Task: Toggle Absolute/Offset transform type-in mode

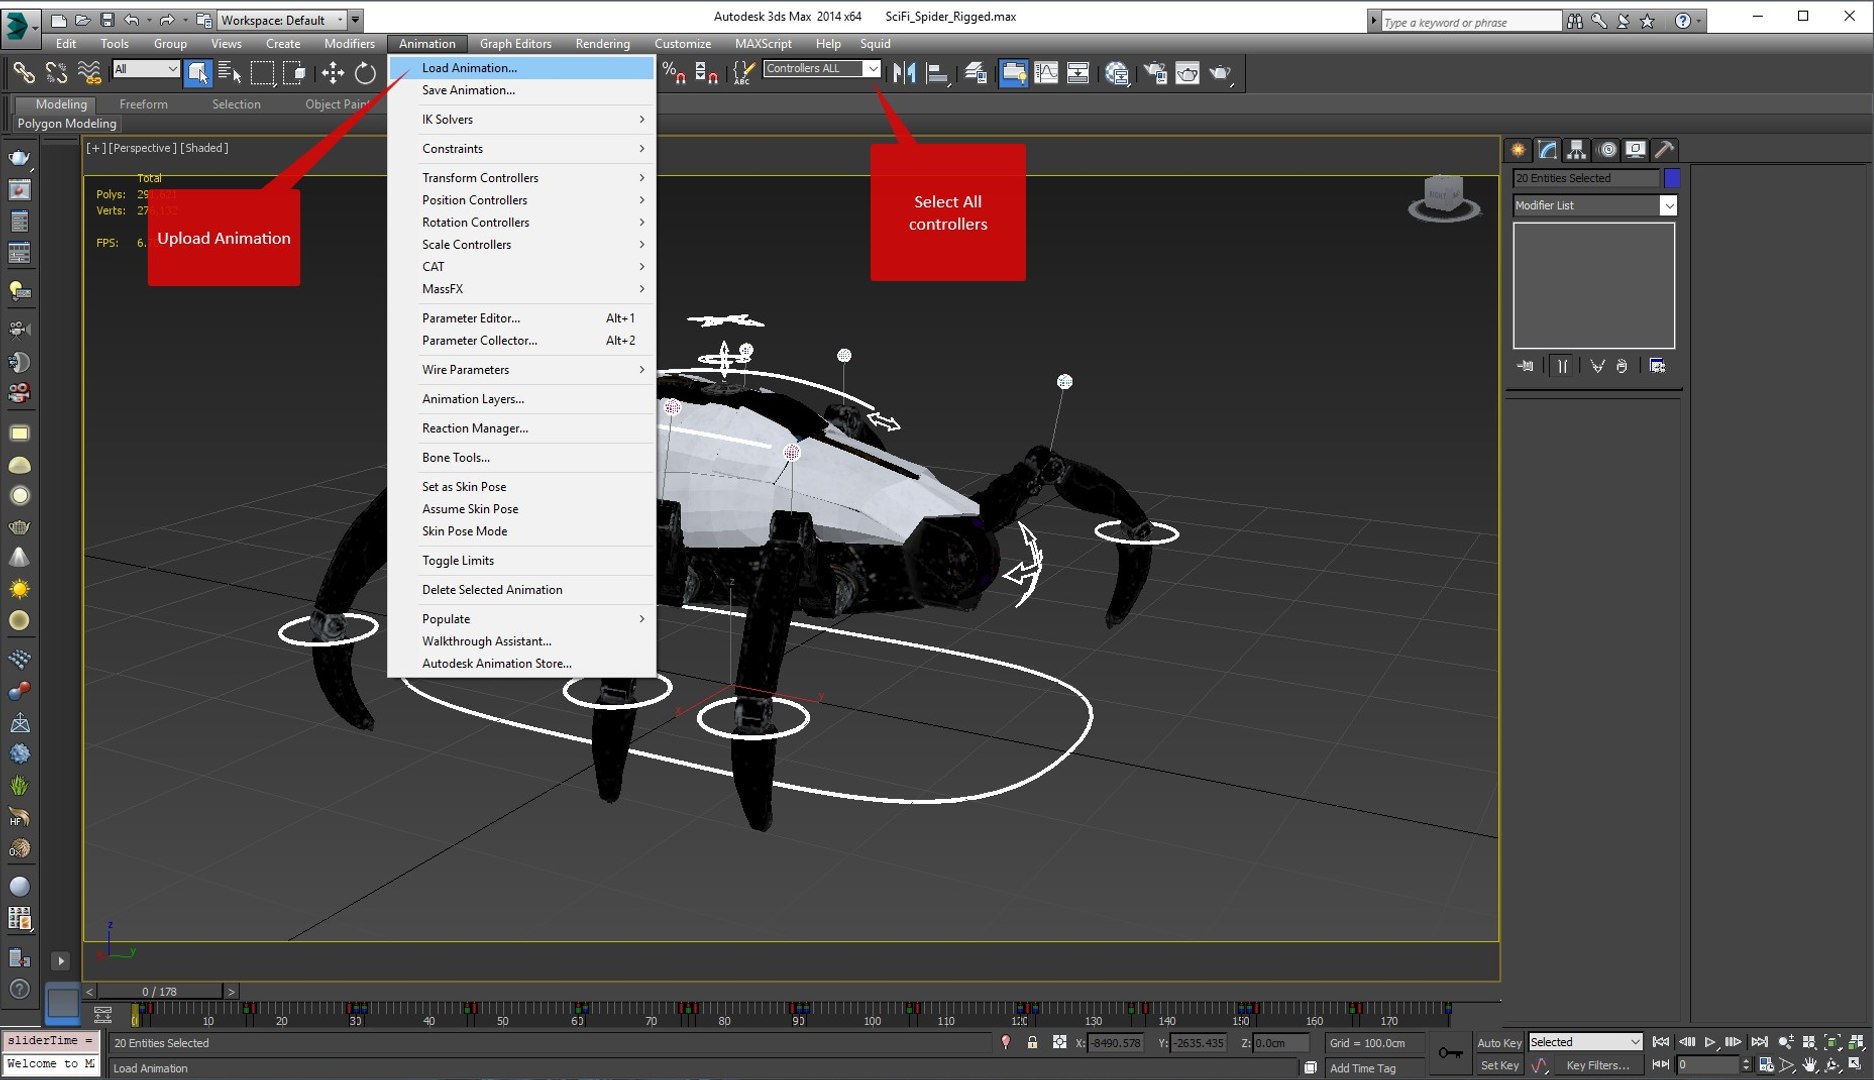Action: coord(1059,1042)
